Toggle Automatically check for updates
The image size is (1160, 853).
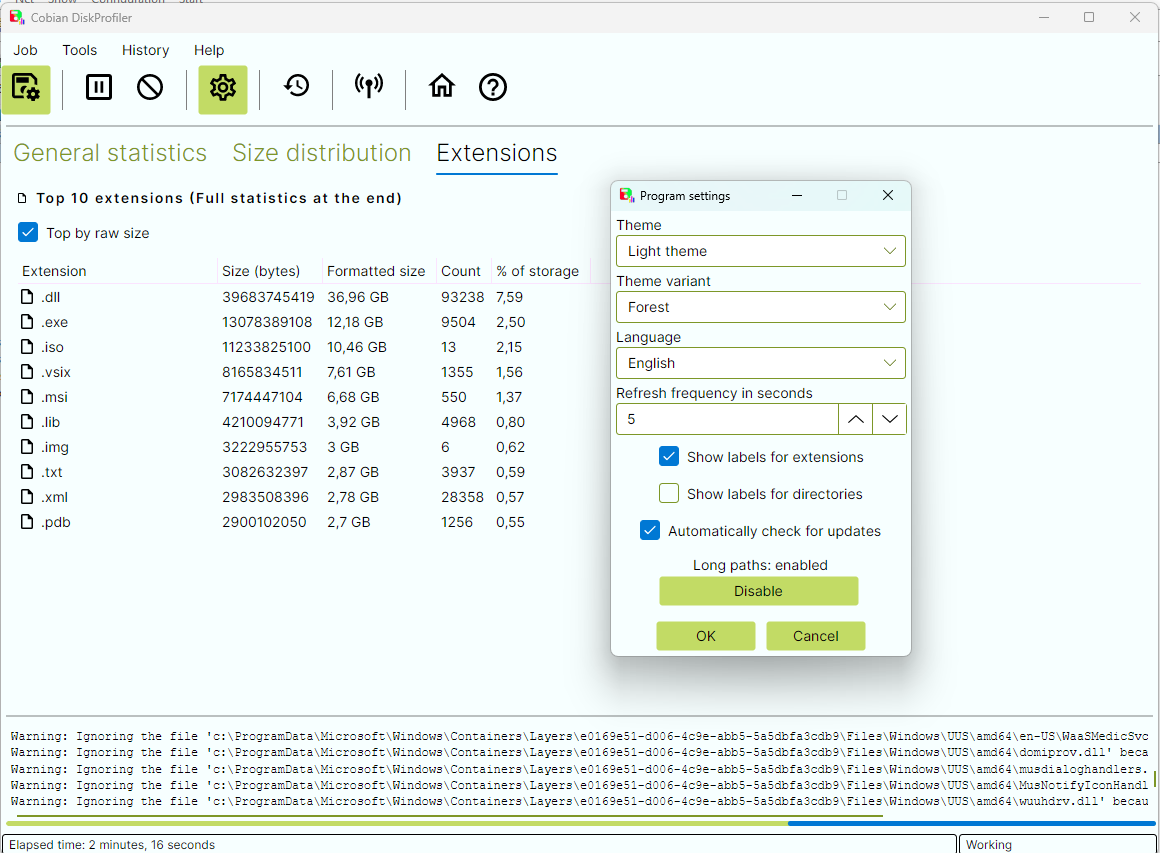(x=650, y=530)
